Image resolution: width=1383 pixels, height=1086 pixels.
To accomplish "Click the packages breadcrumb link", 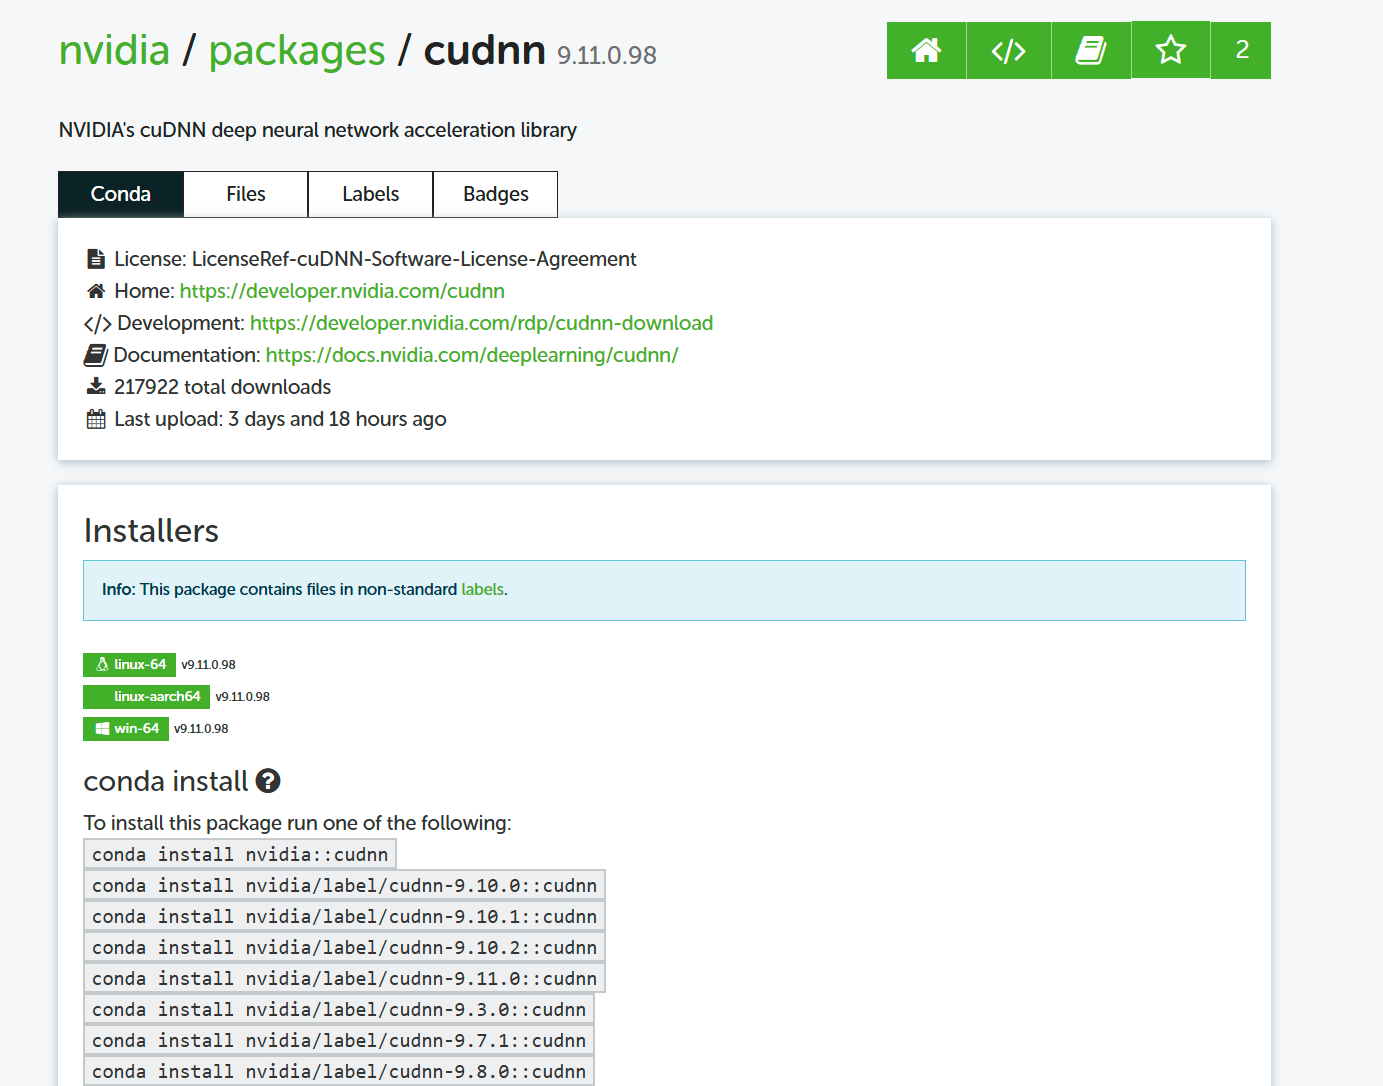I will (297, 50).
